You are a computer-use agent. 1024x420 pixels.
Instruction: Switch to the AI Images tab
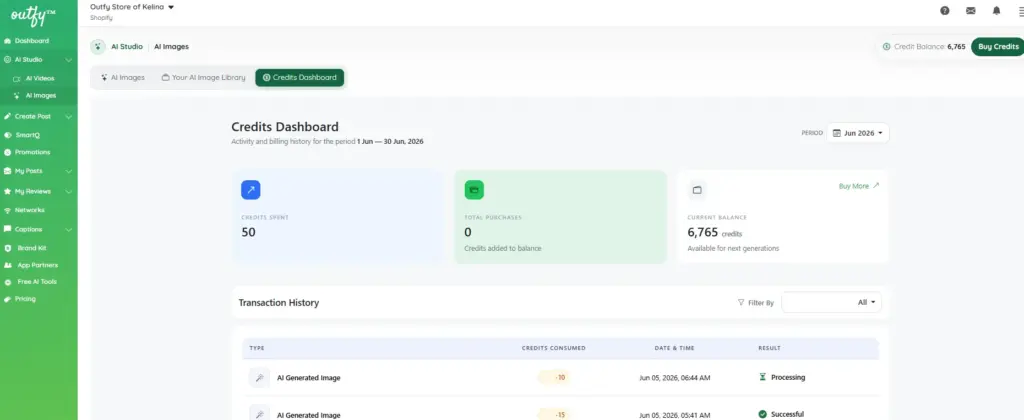click(123, 77)
